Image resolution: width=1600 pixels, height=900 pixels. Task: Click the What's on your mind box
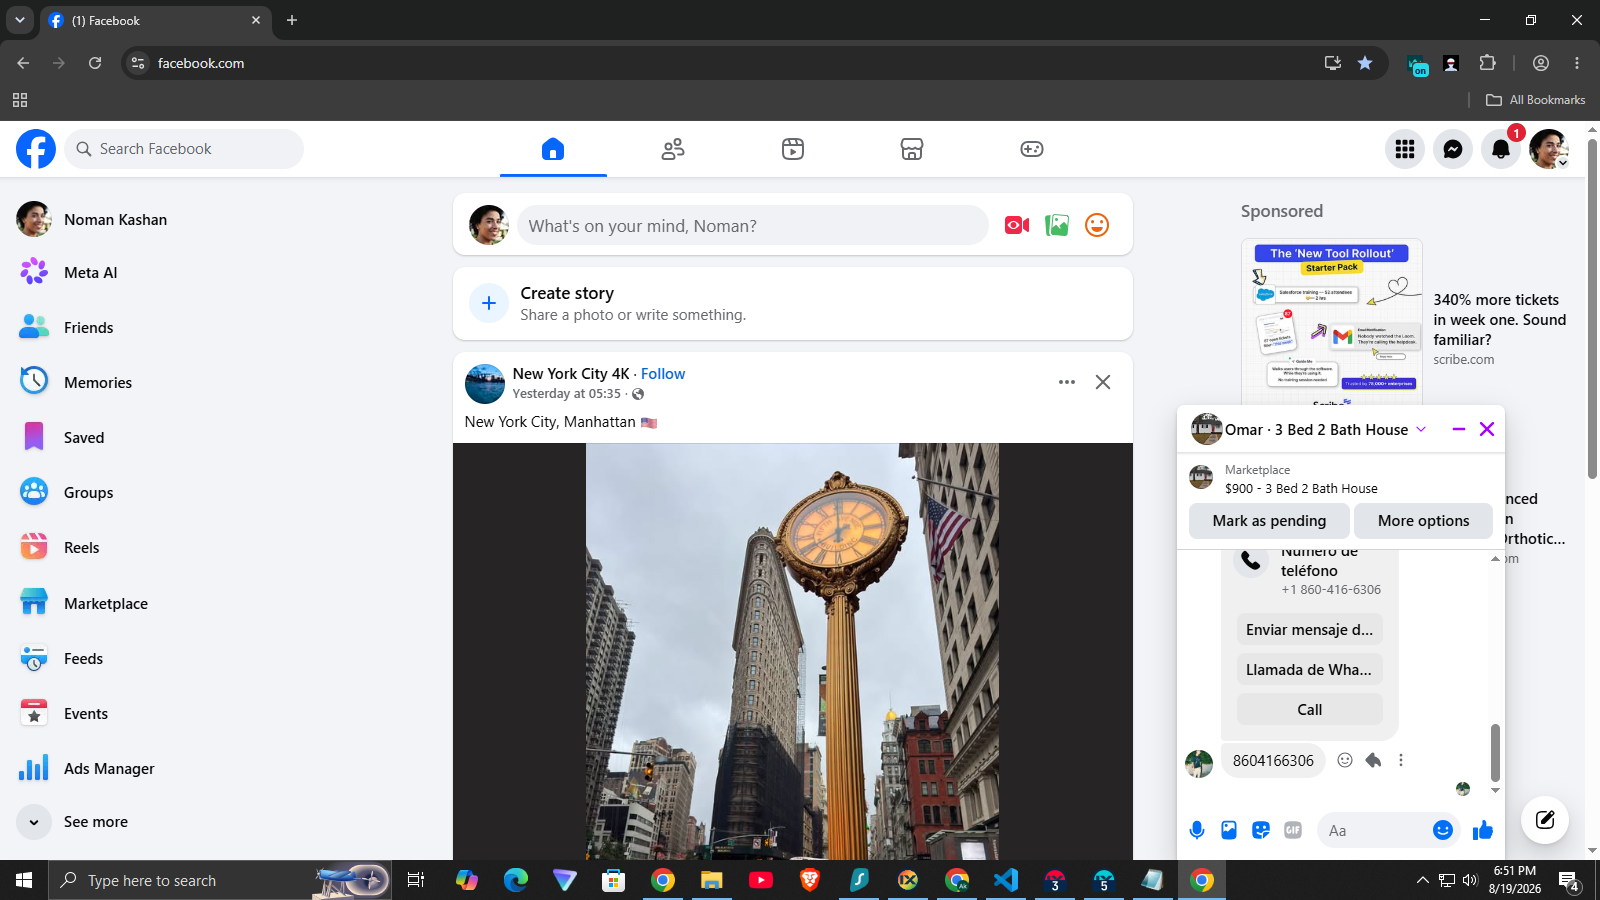tap(752, 225)
